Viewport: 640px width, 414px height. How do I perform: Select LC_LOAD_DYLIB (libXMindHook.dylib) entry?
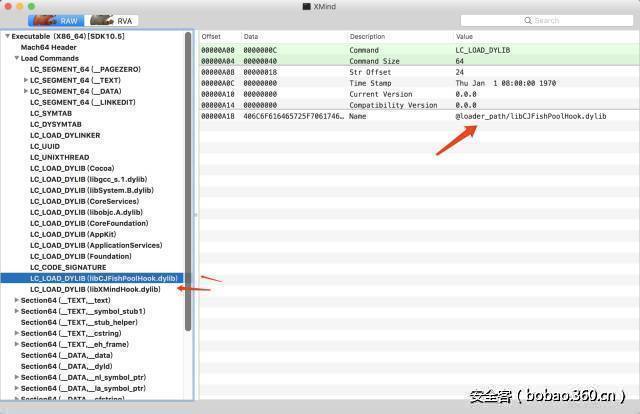coord(95,289)
